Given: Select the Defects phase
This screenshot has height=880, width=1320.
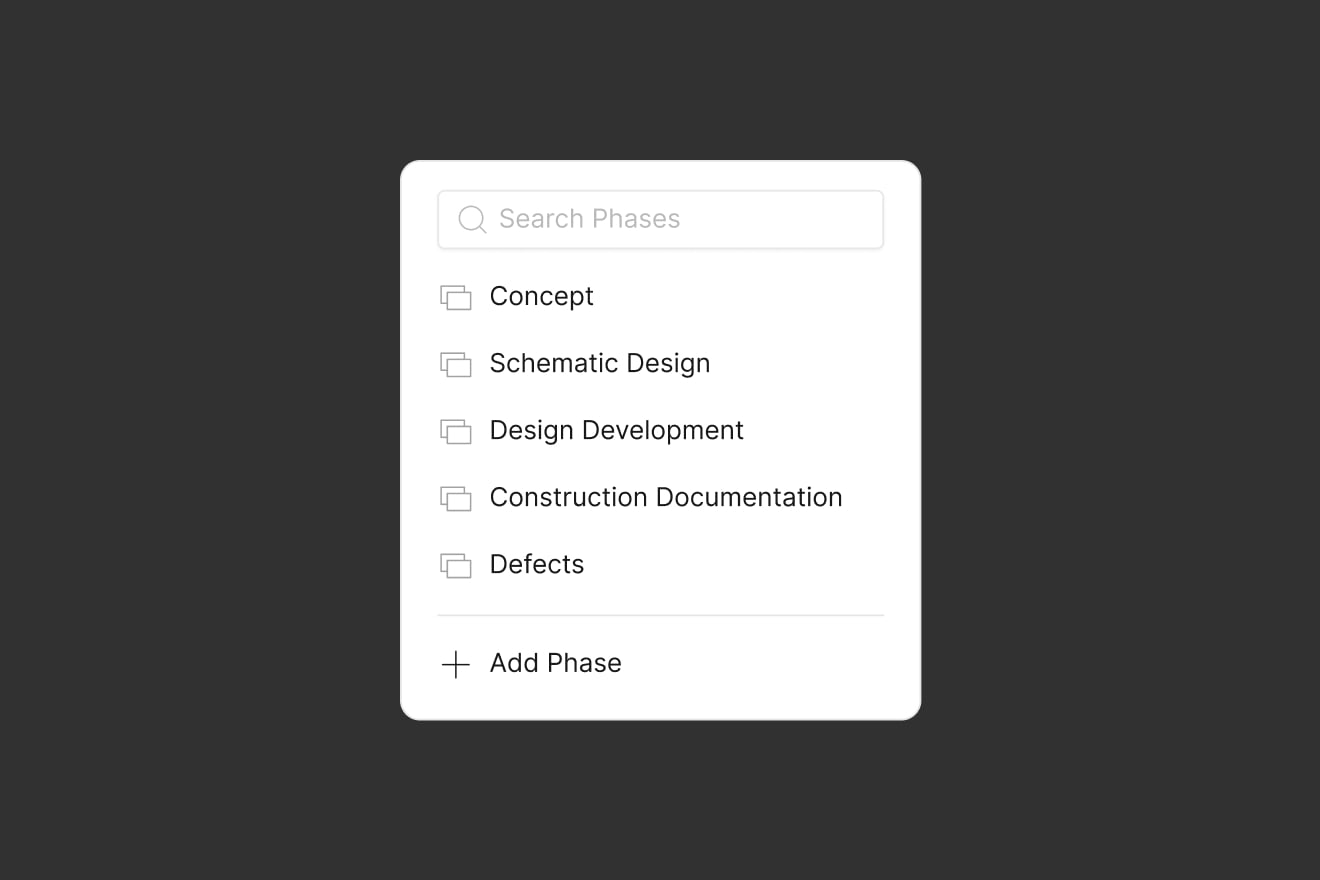Looking at the screenshot, I should [x=536, y=564].
